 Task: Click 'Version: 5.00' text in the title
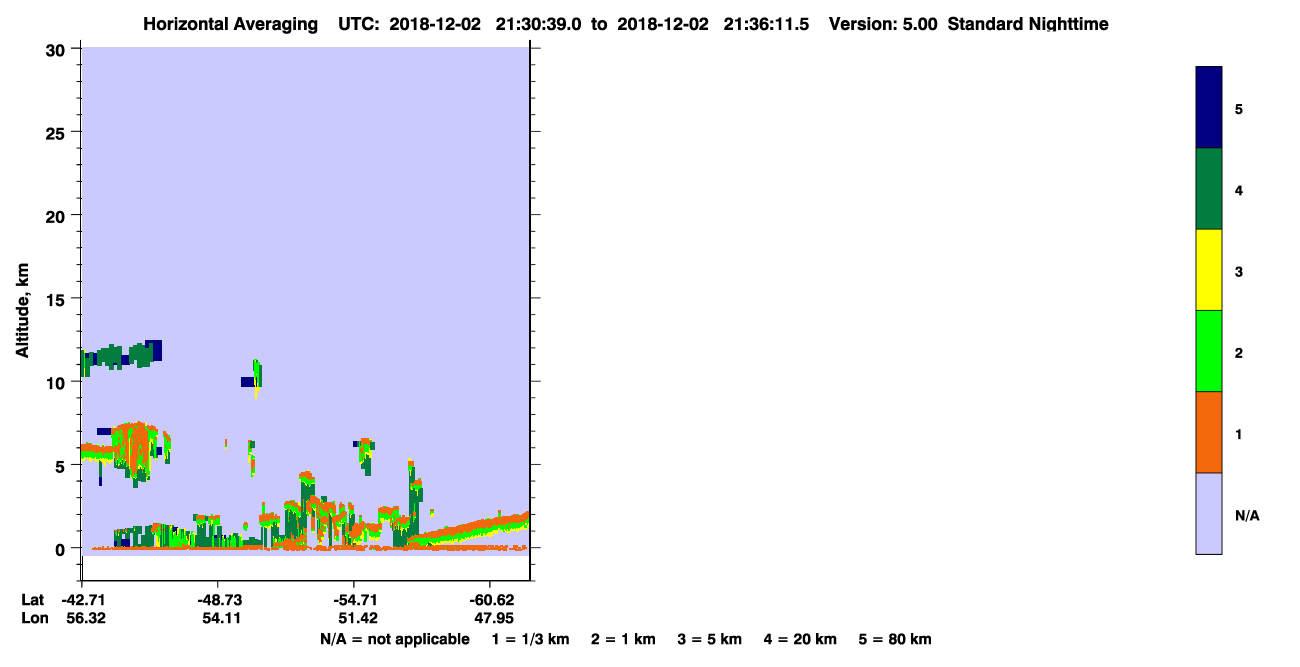point(883,24)
